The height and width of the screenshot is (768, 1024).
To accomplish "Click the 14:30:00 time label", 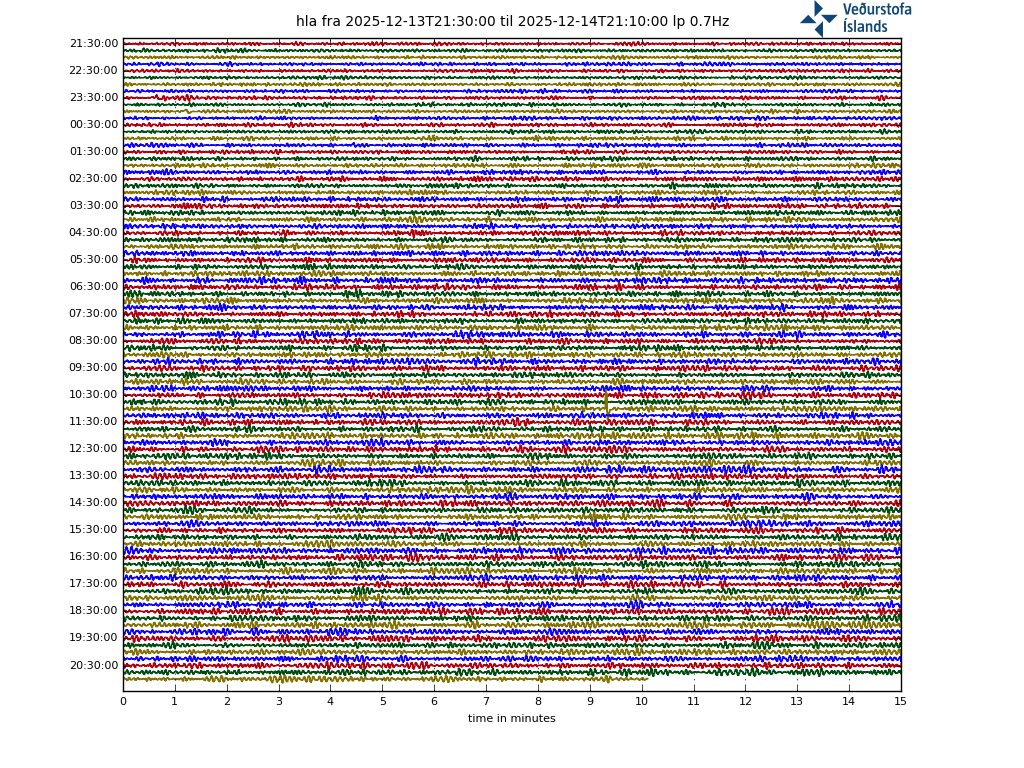I will 94,503.
